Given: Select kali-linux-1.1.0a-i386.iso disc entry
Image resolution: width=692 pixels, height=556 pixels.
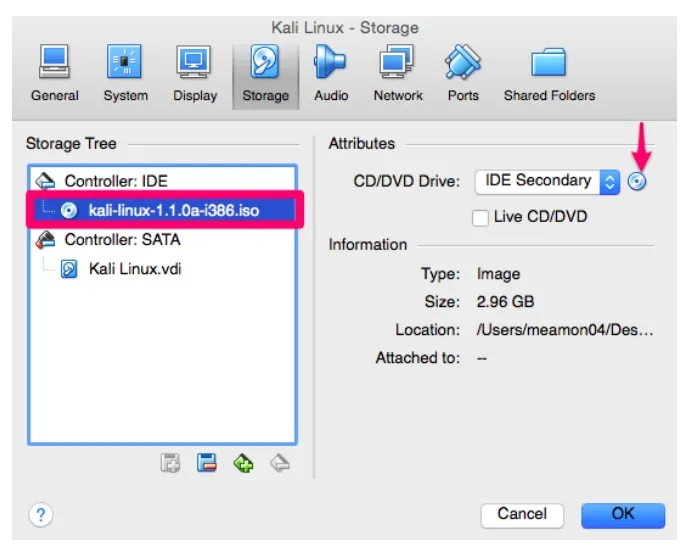Looking at the screenshot, I should [x=164, y=210].
